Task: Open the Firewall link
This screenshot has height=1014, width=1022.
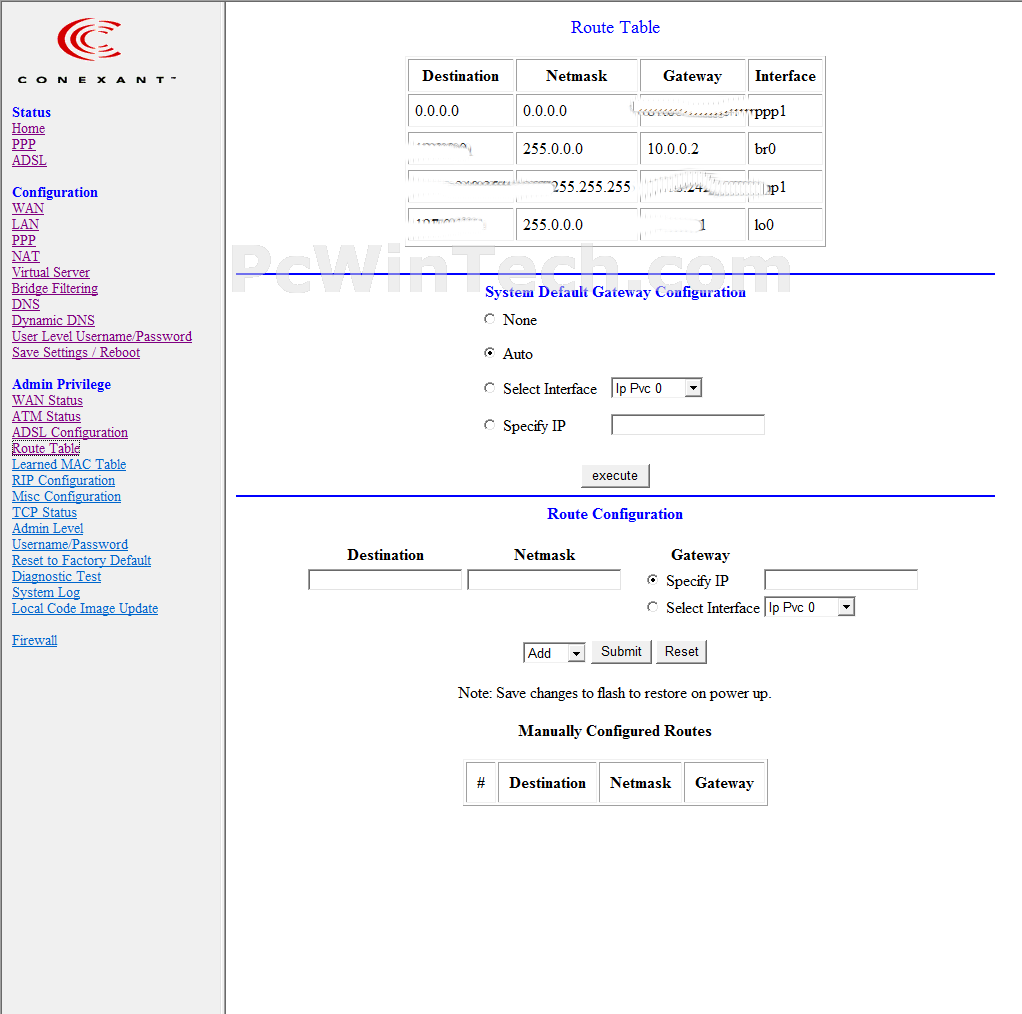Action: point(35,640)
